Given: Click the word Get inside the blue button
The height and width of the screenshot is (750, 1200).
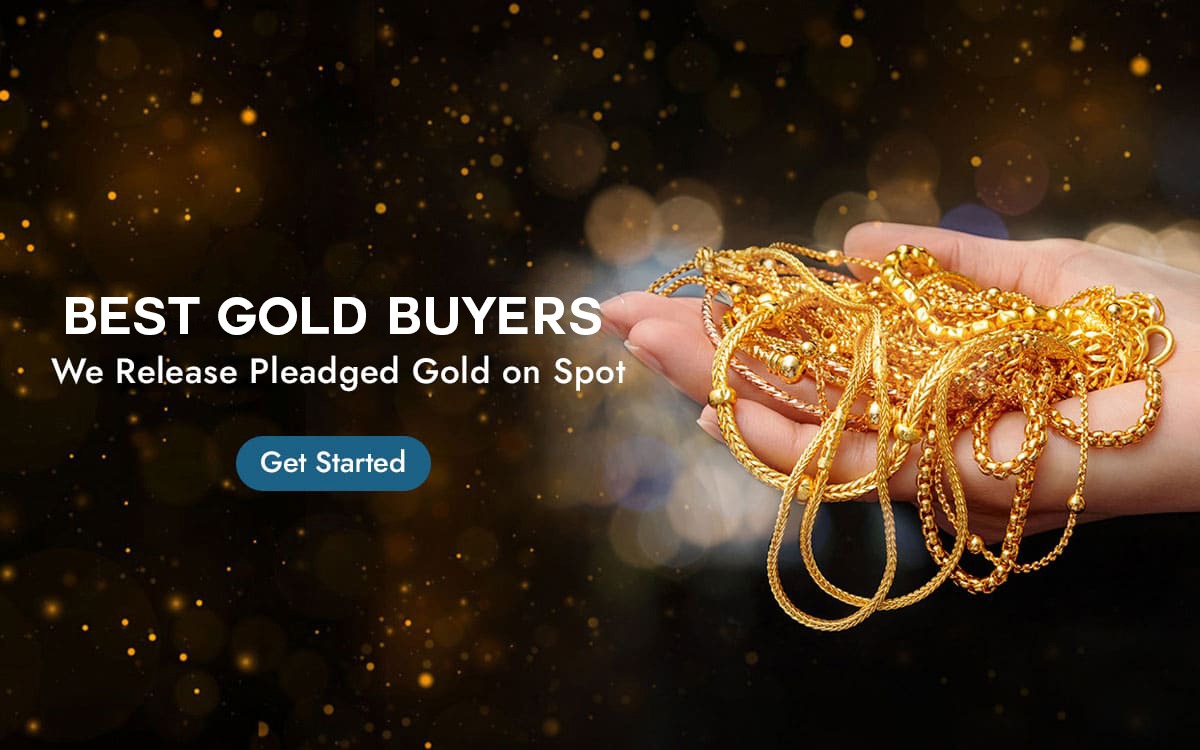Looking at the screenshot, I should pyautogui.click(x=284, y=463).
